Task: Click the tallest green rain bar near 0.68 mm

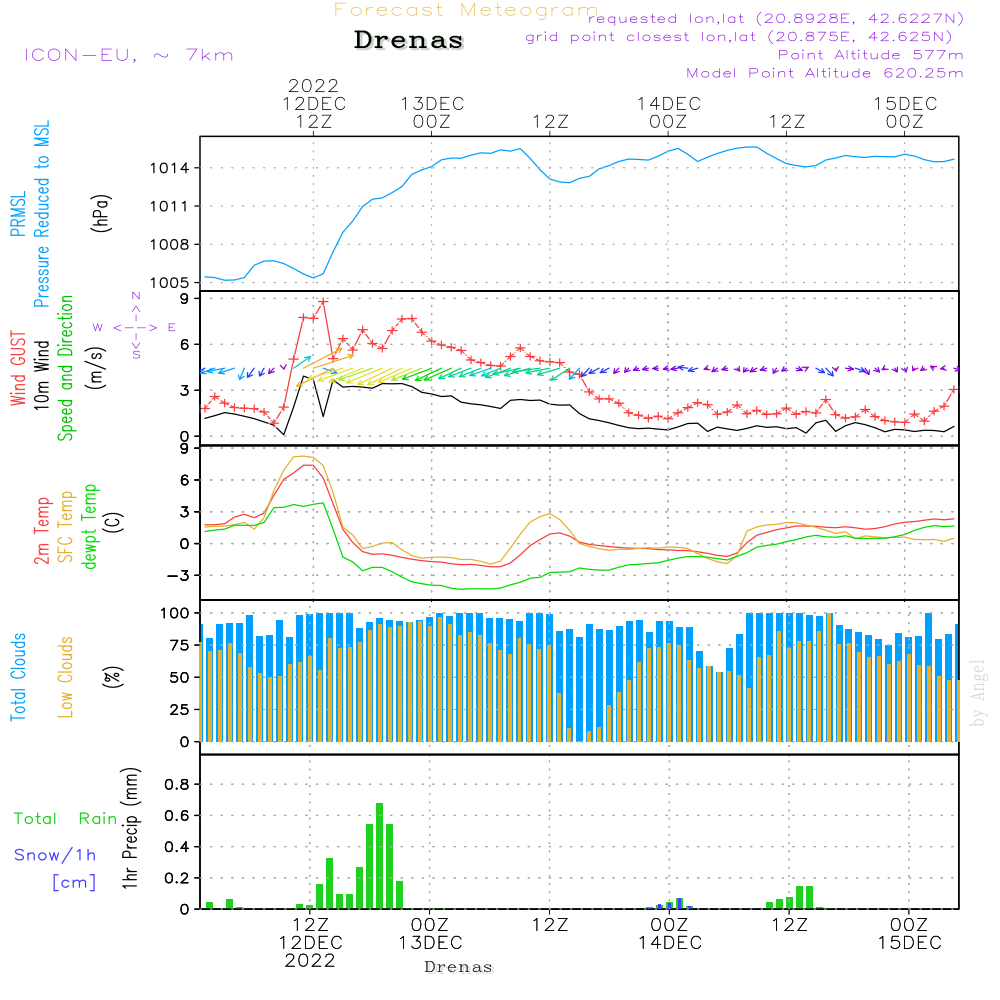Action: click(379, 856)
